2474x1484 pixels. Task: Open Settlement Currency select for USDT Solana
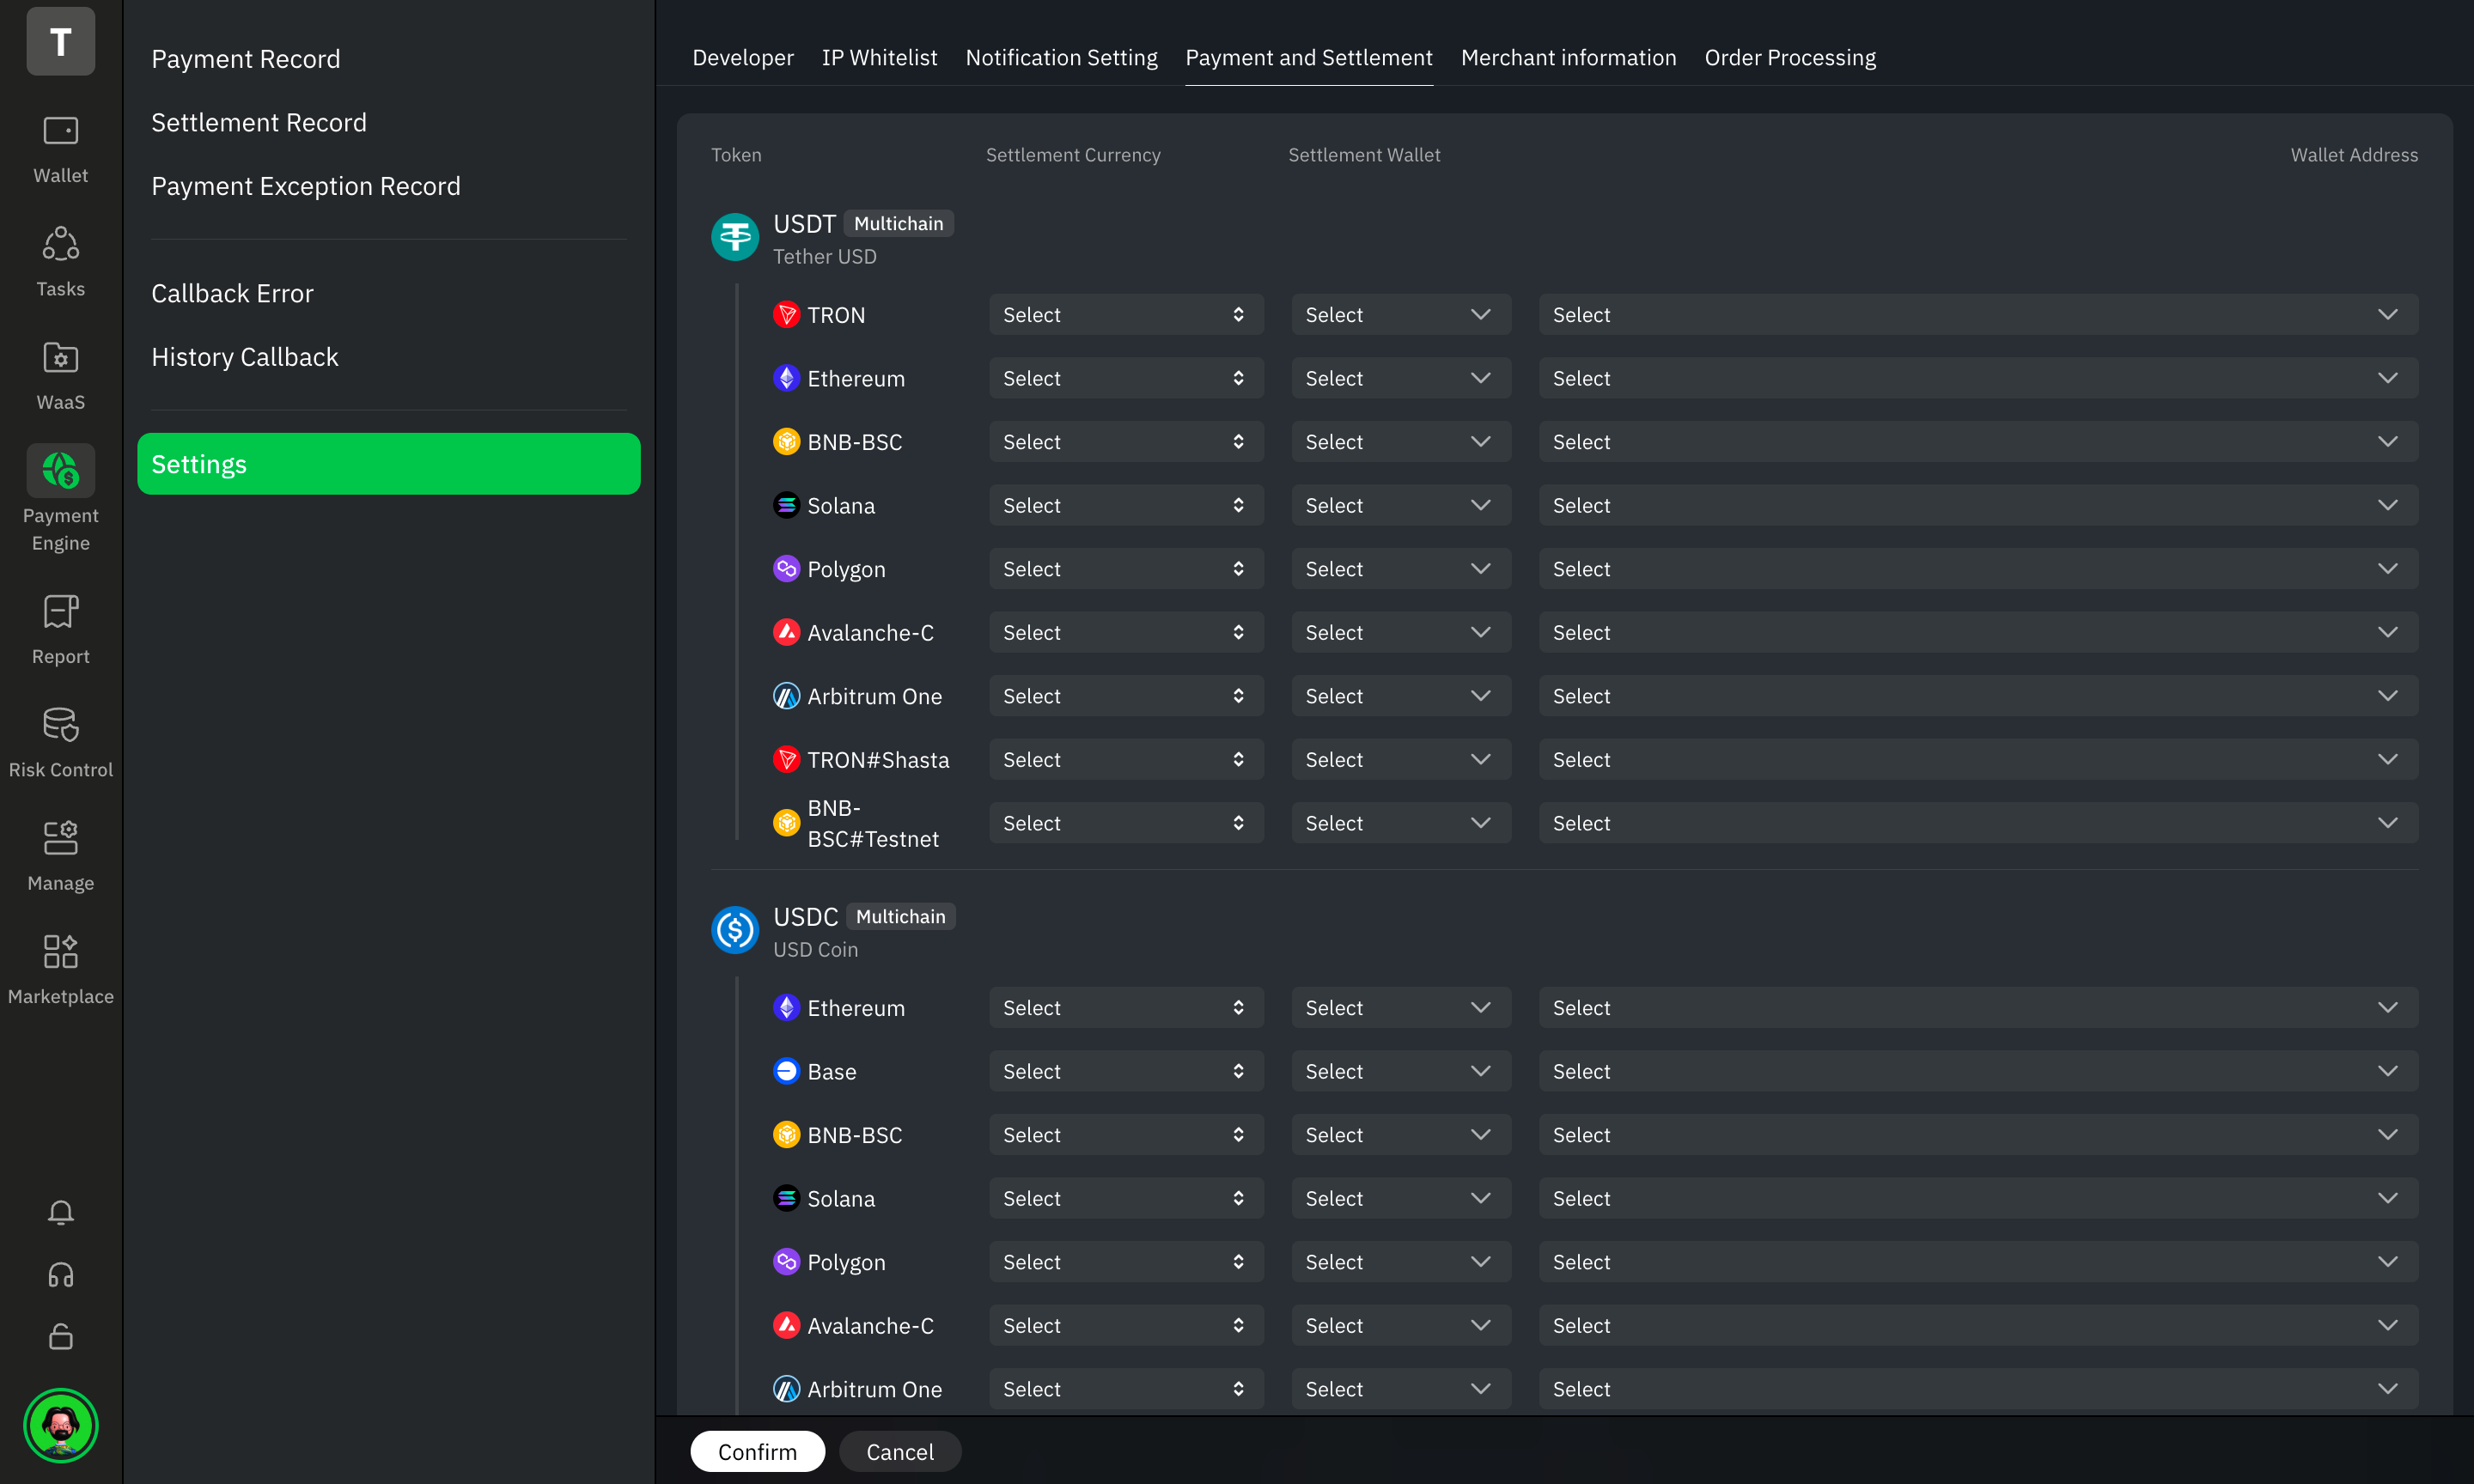tap(1126, 505)
